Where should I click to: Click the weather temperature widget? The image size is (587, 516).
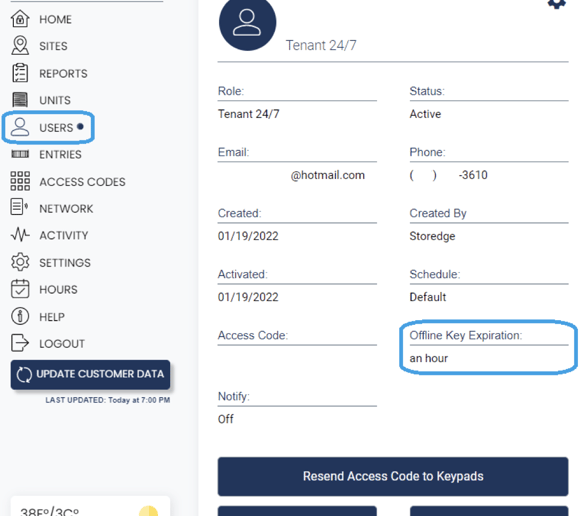click(x=91, y=506)
